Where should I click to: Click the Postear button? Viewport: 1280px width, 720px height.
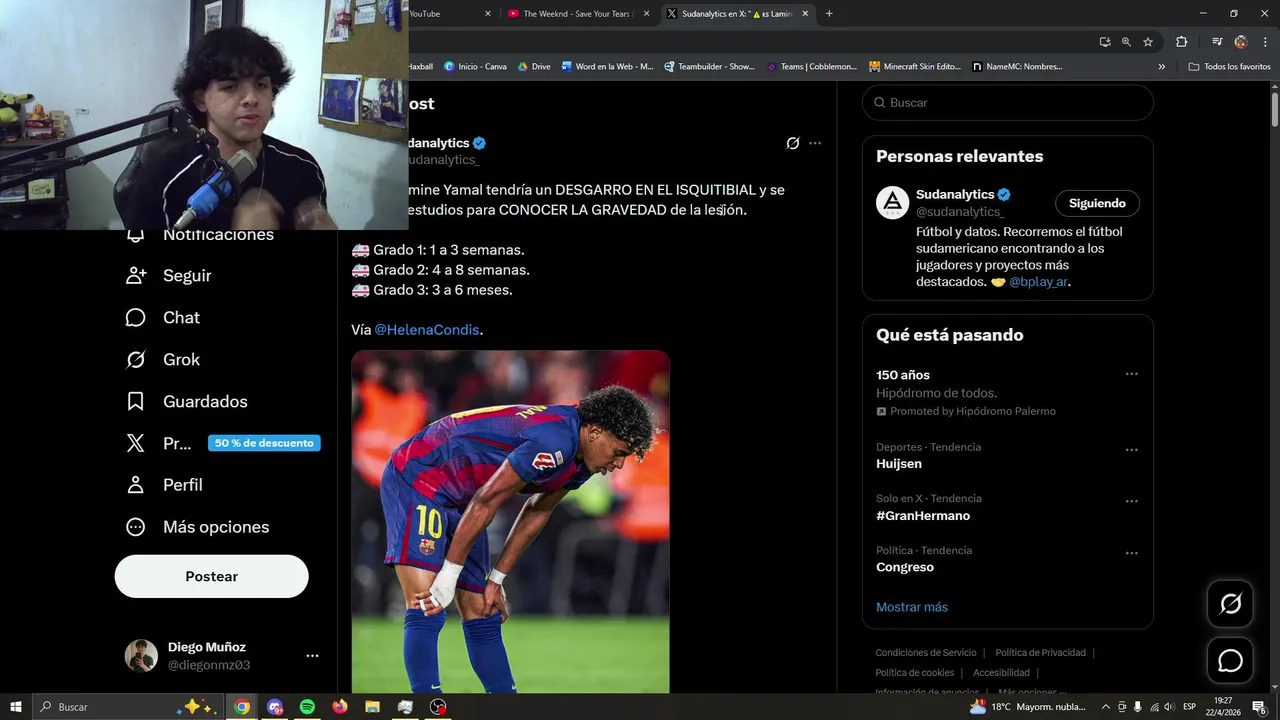(211, 576)
